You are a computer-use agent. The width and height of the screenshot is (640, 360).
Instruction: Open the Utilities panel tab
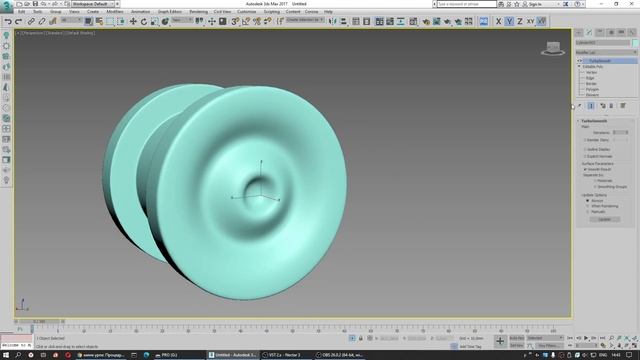(x=632, y=32)
